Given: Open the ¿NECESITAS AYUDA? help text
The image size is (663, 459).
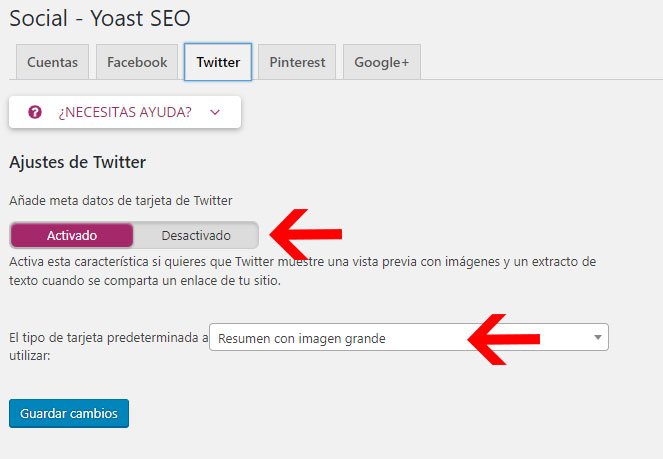Looking at the screenshot, I should tap(125, 112).
